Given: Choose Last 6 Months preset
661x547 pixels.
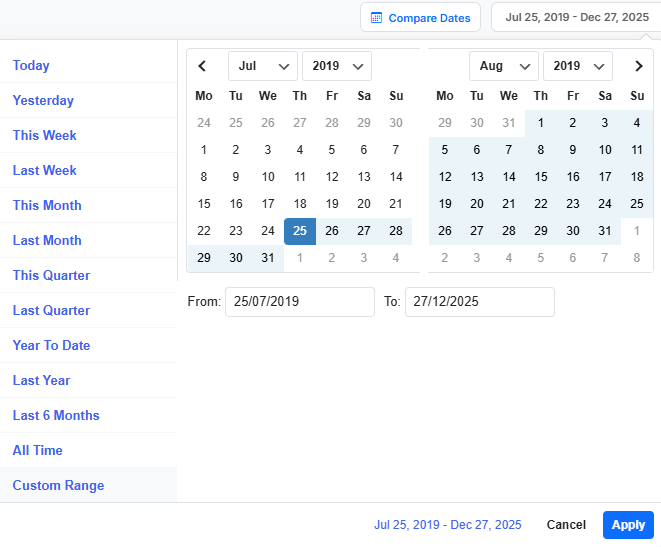Looking at the screenshot, I should tap(56, 416).
